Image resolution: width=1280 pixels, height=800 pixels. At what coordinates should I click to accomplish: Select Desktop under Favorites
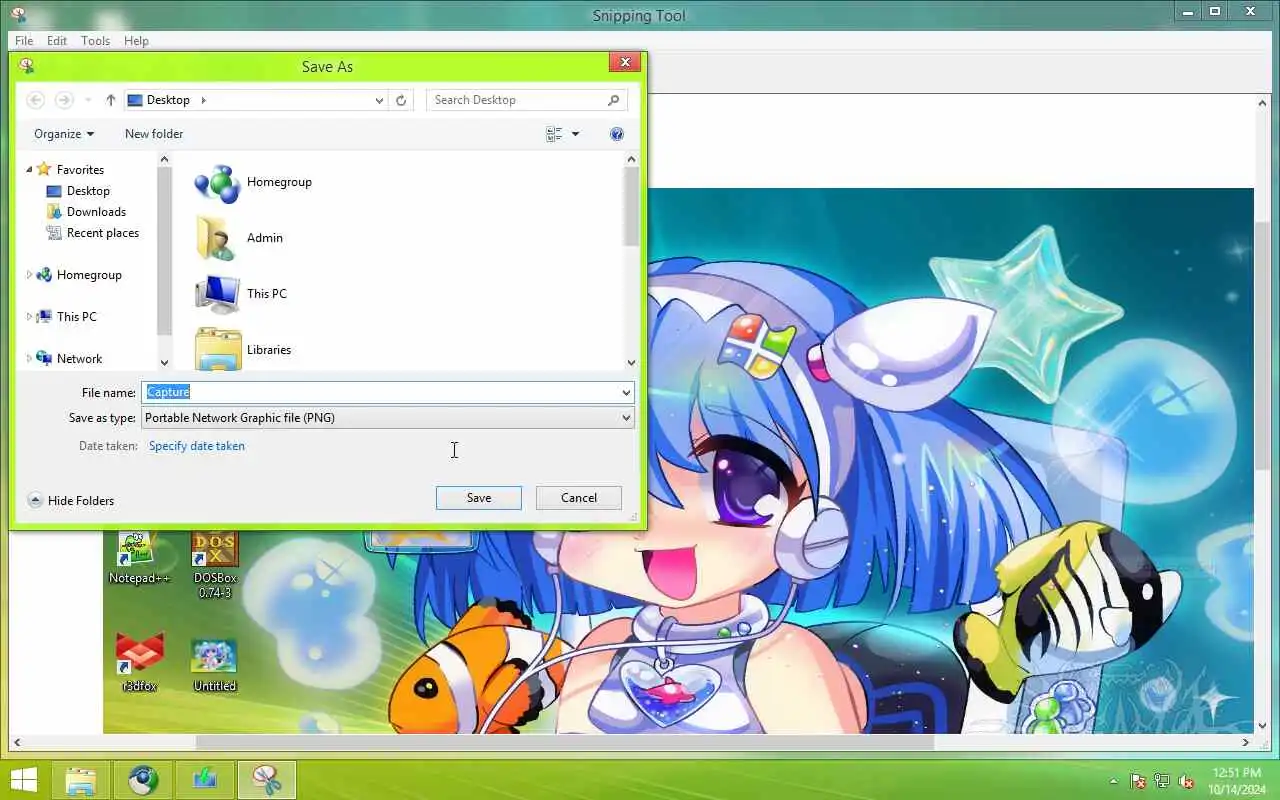[88, 191]
